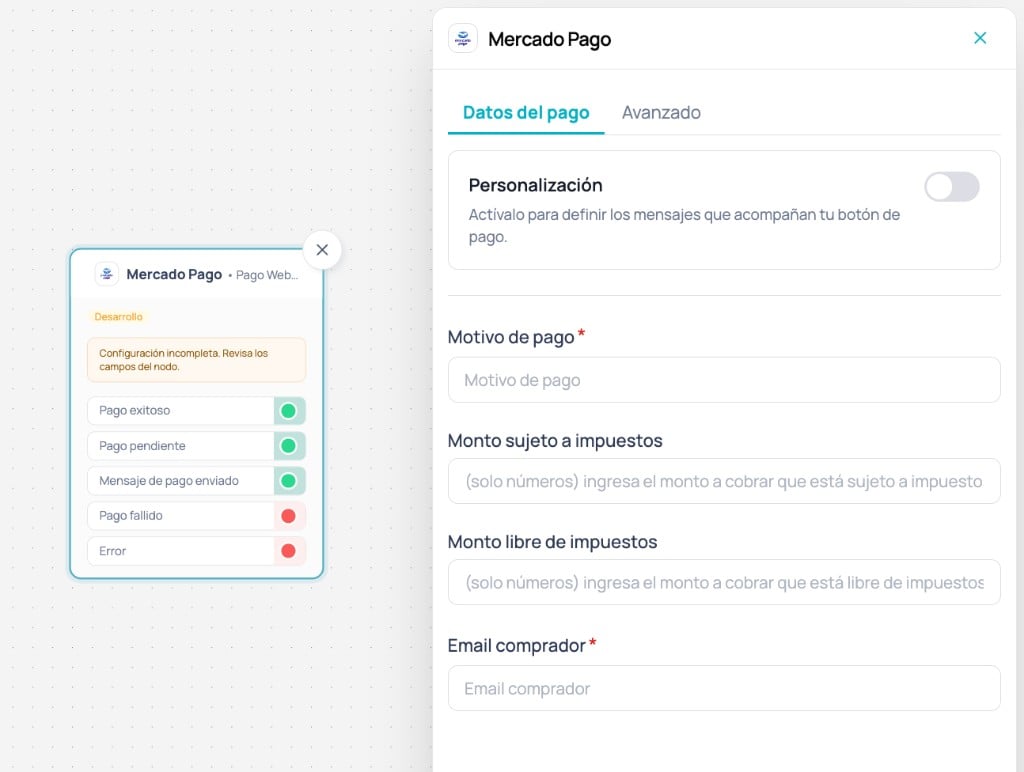Screen dimensions: 1024x772
Task: Click the Pago Web... subtitle on node
Action: tap(266, 275)
